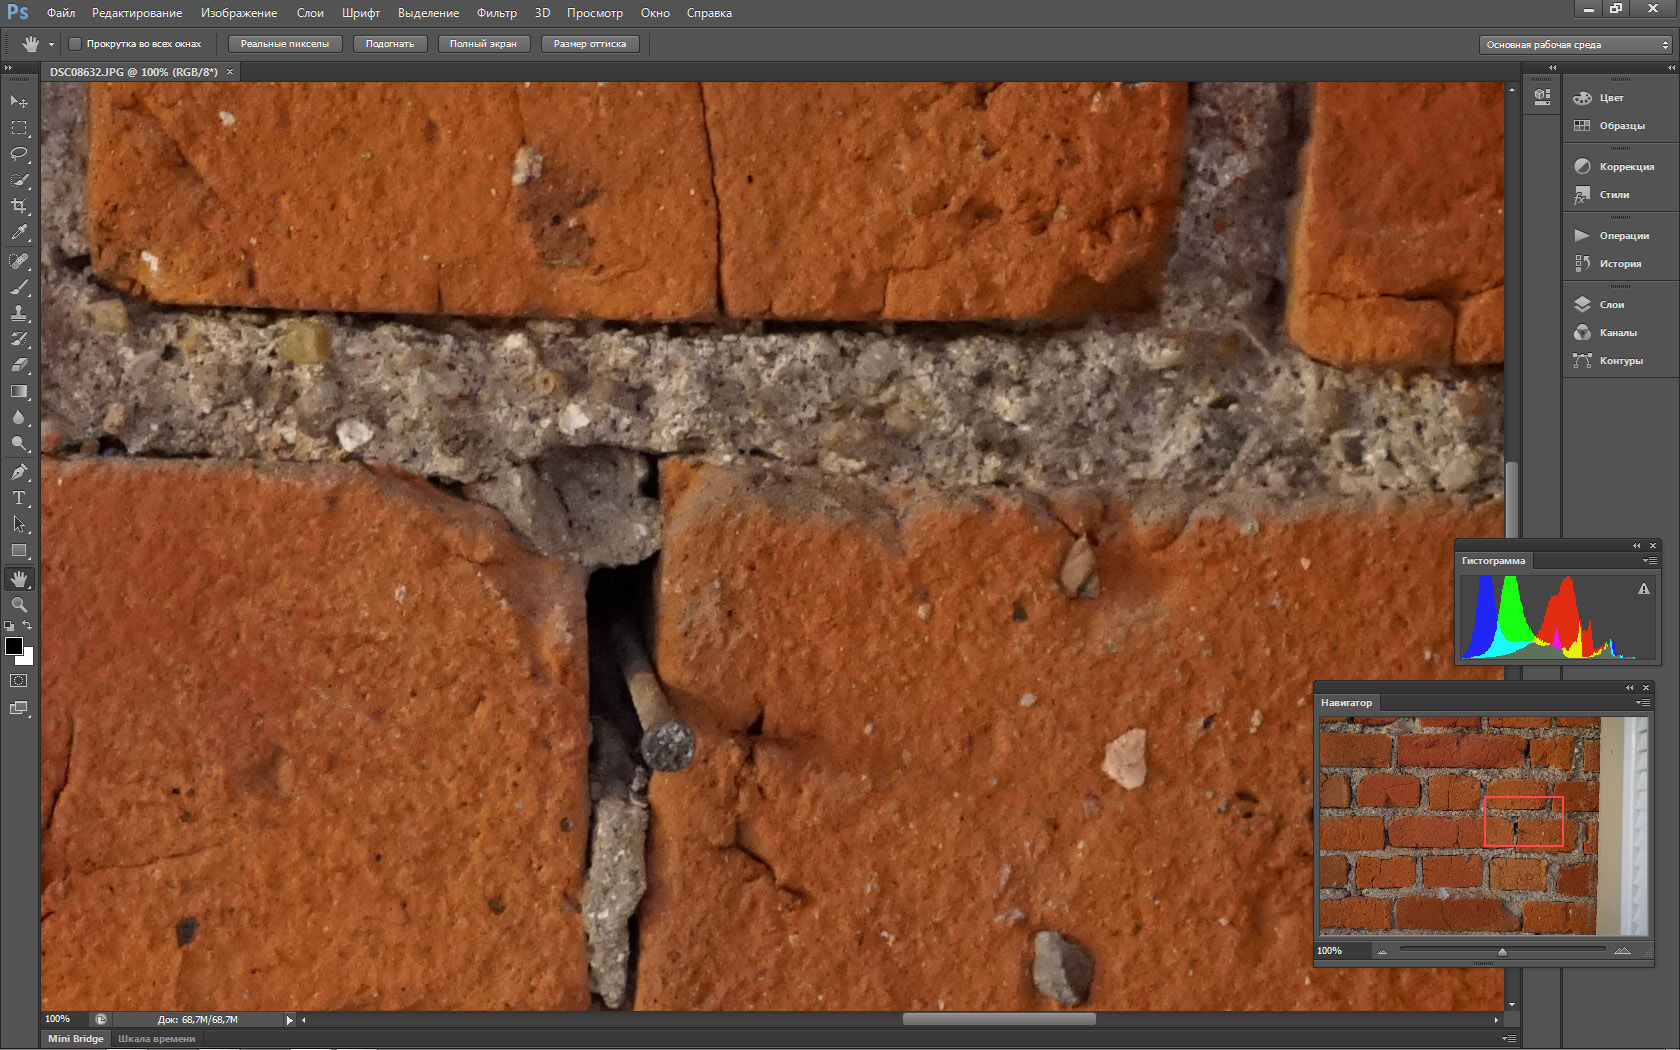Open the История panel

[x=1619, y=264]
